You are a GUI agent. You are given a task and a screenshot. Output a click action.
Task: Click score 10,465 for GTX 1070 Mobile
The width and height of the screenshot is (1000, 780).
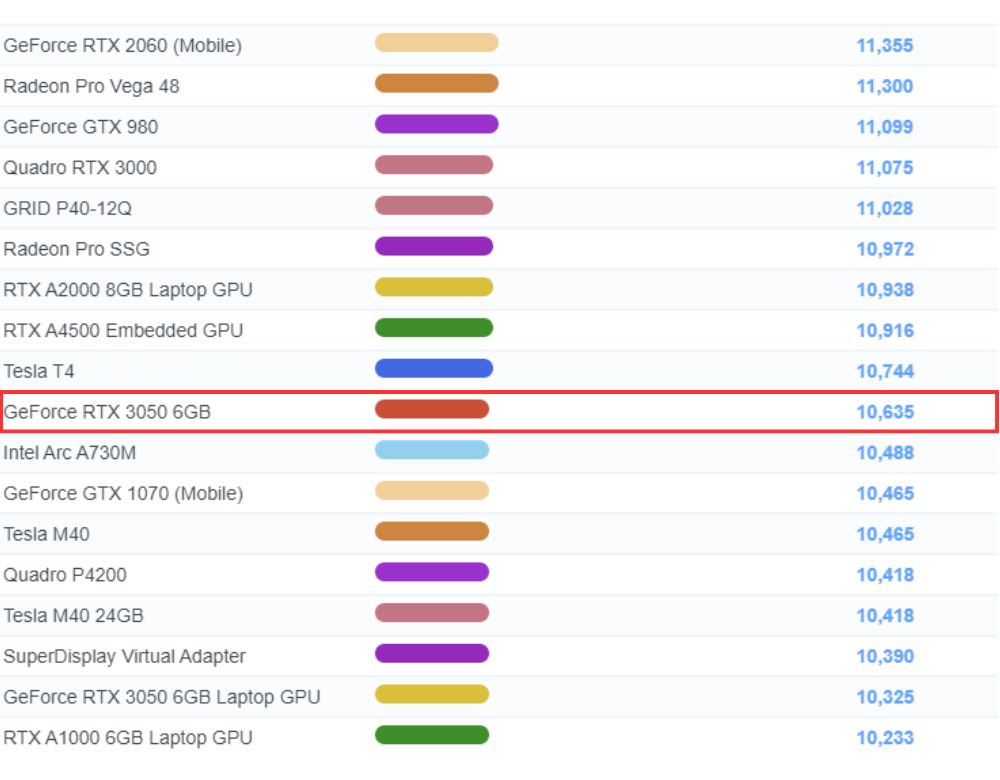pyautogui.click(x=885, y=494)
